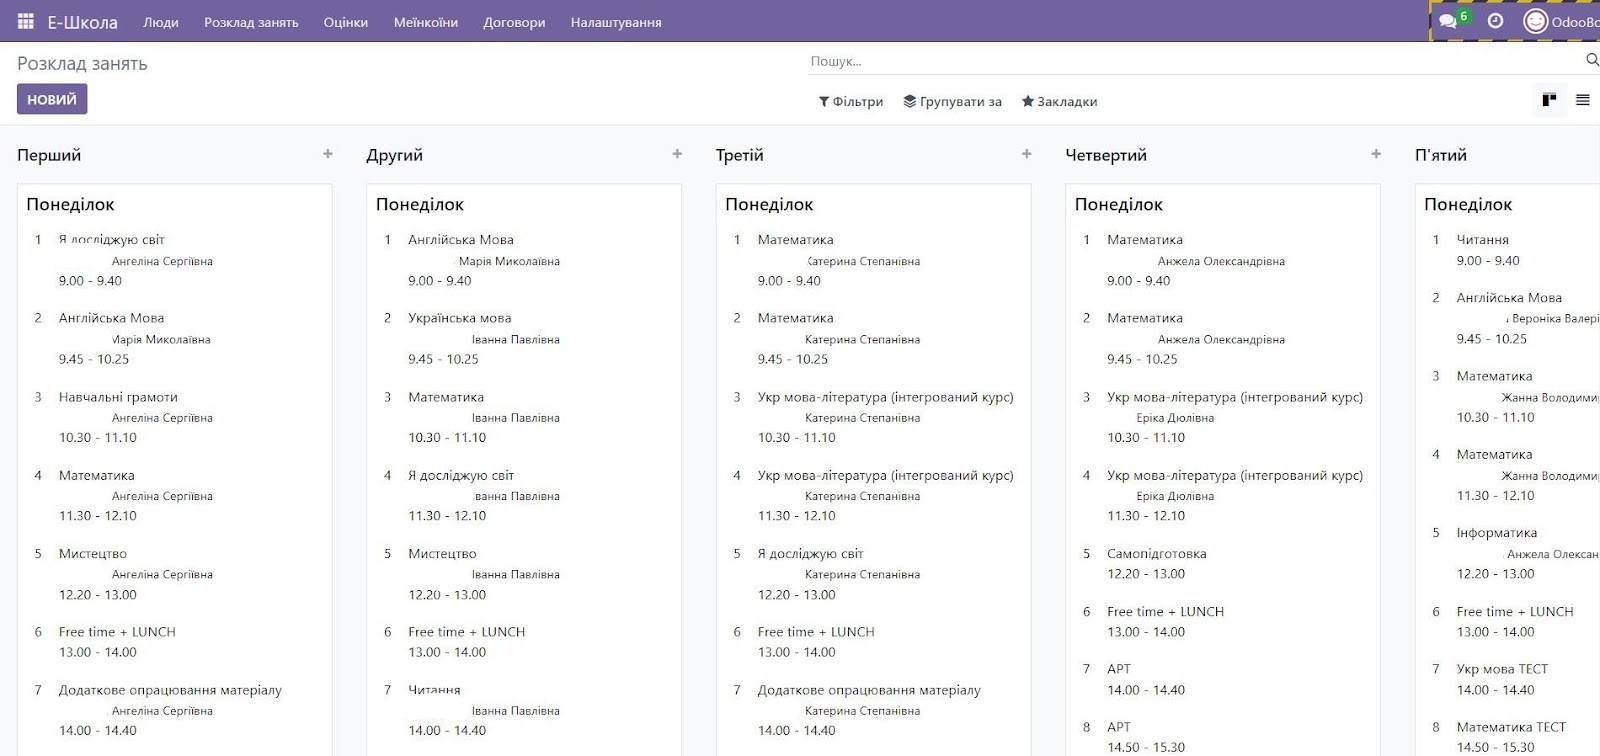Switch to kanban view icon
This screenshot has width=1600, height=756.
1549,99
